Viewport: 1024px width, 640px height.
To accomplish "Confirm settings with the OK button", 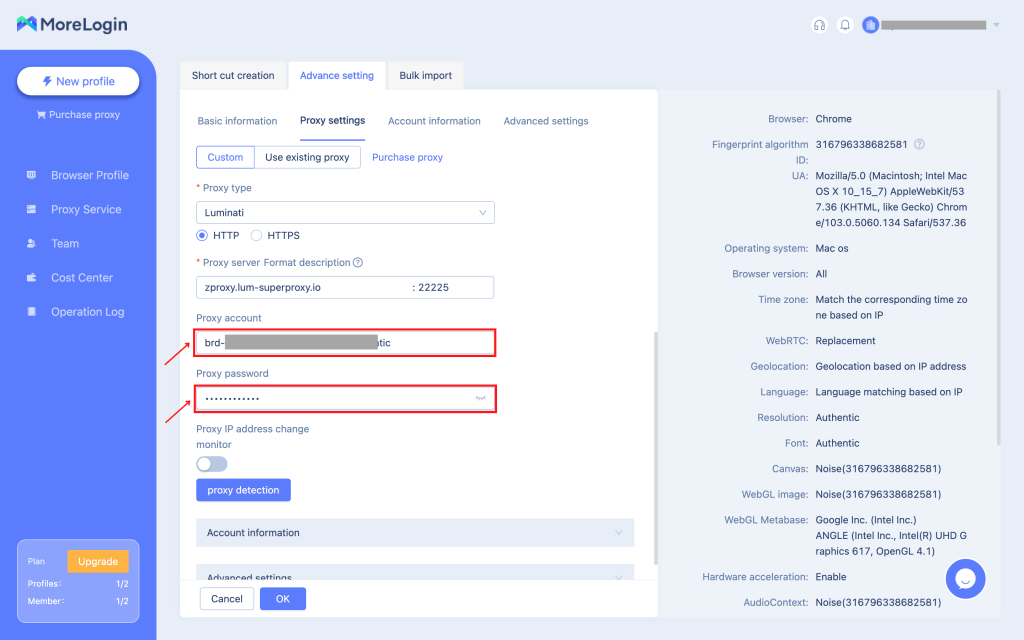I will click(x=283, y=599).
